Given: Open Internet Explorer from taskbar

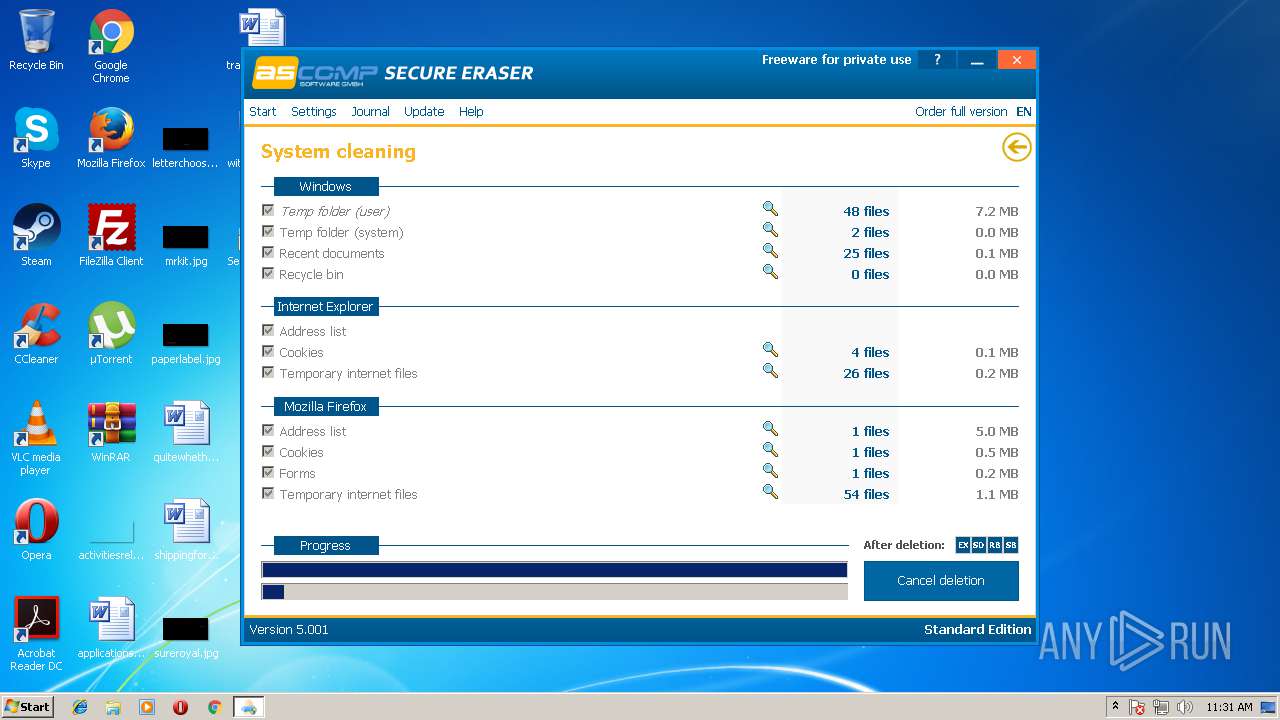Looking at the screenshot, I should (80, 707).
